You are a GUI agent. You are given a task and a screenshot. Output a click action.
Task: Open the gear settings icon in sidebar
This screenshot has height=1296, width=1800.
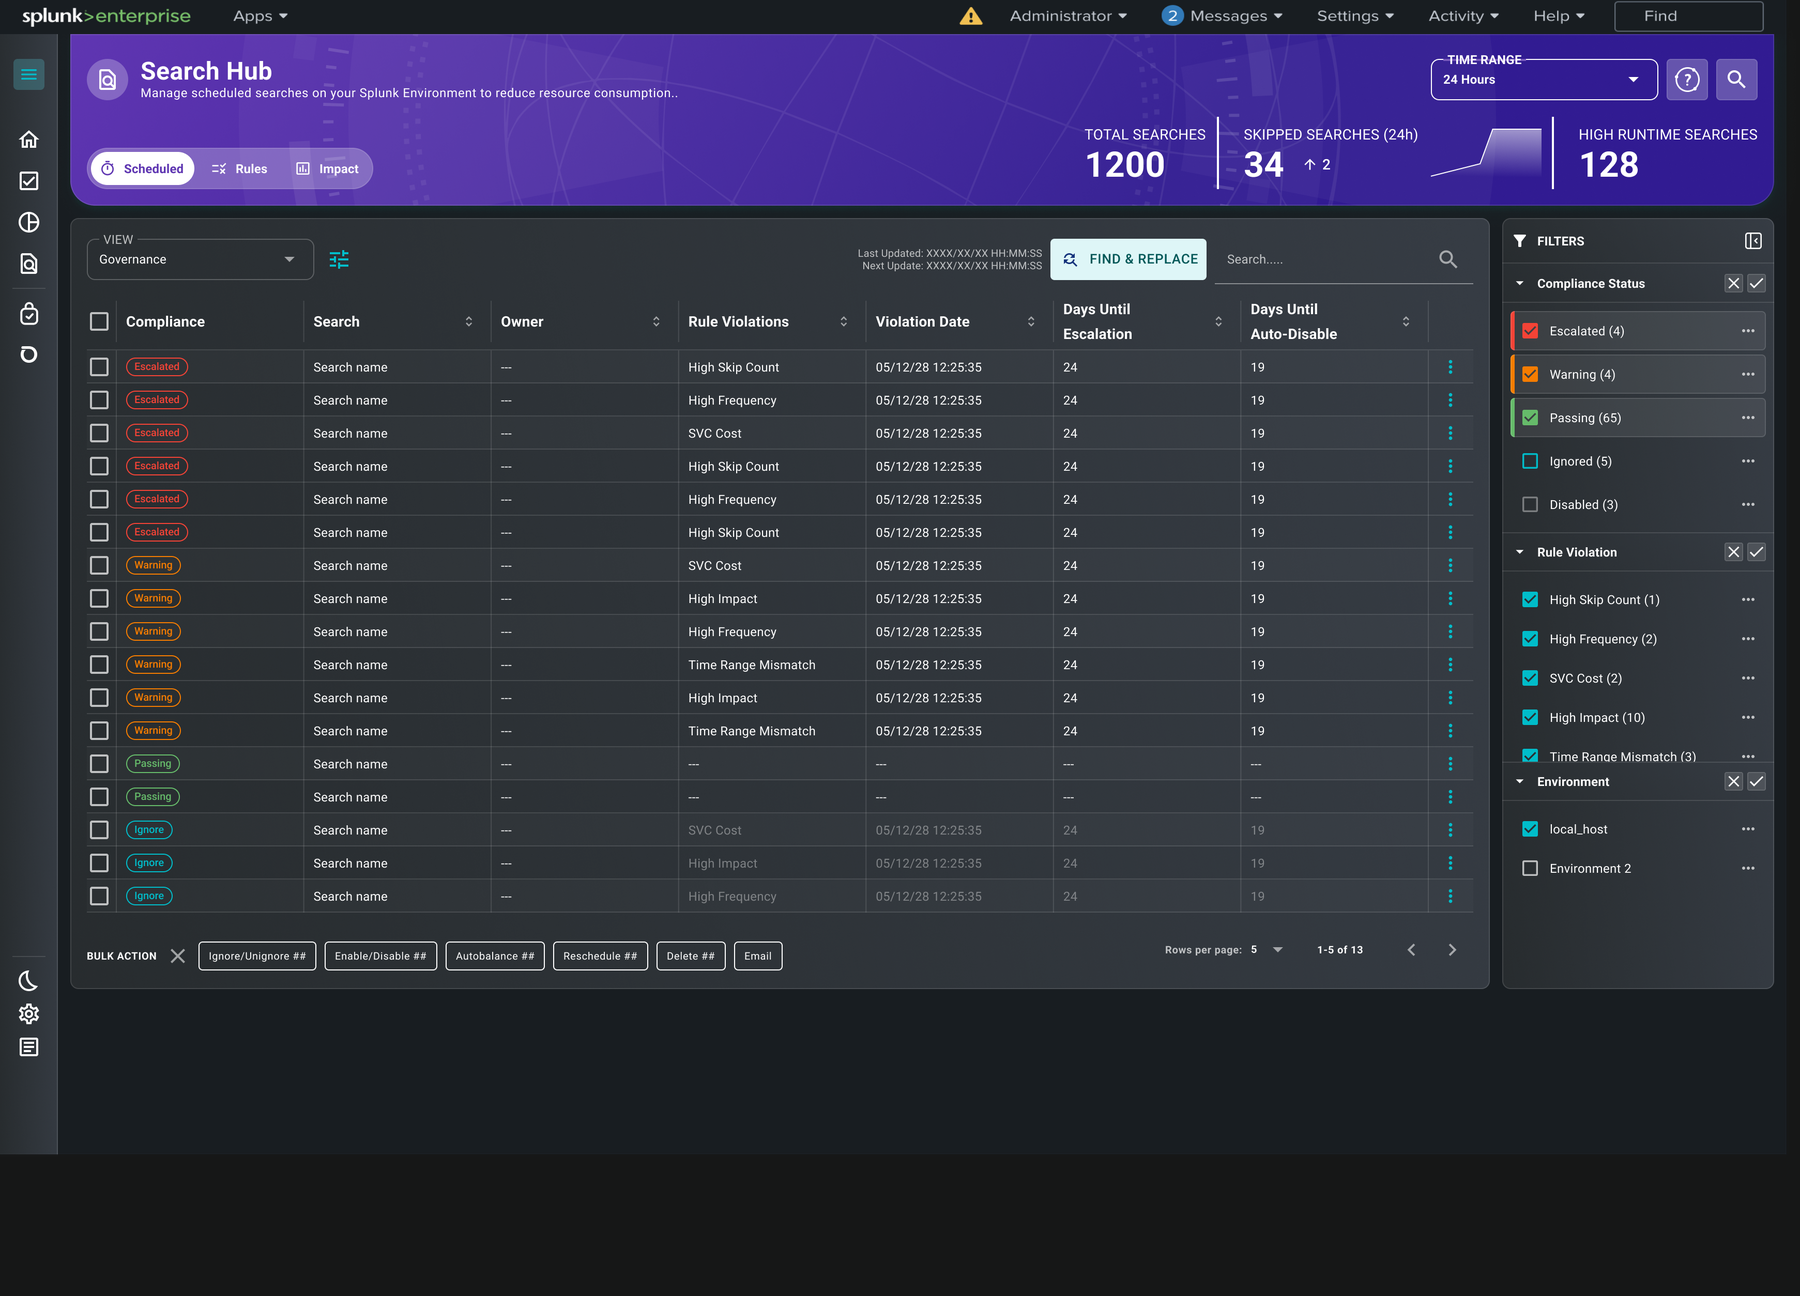tap(29, 1014)
